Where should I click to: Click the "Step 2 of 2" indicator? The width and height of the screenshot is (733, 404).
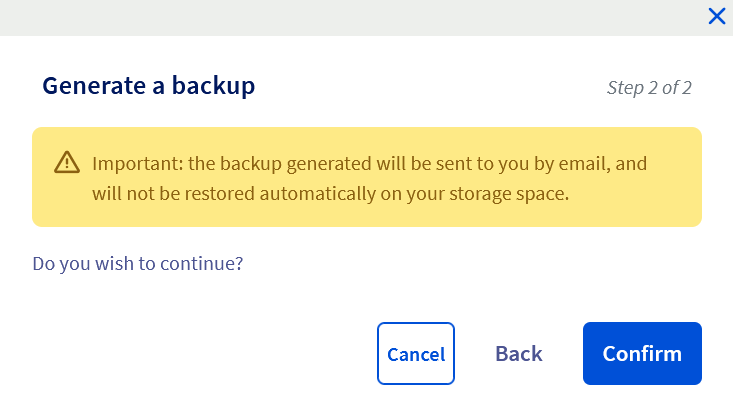tap(649, 87)
